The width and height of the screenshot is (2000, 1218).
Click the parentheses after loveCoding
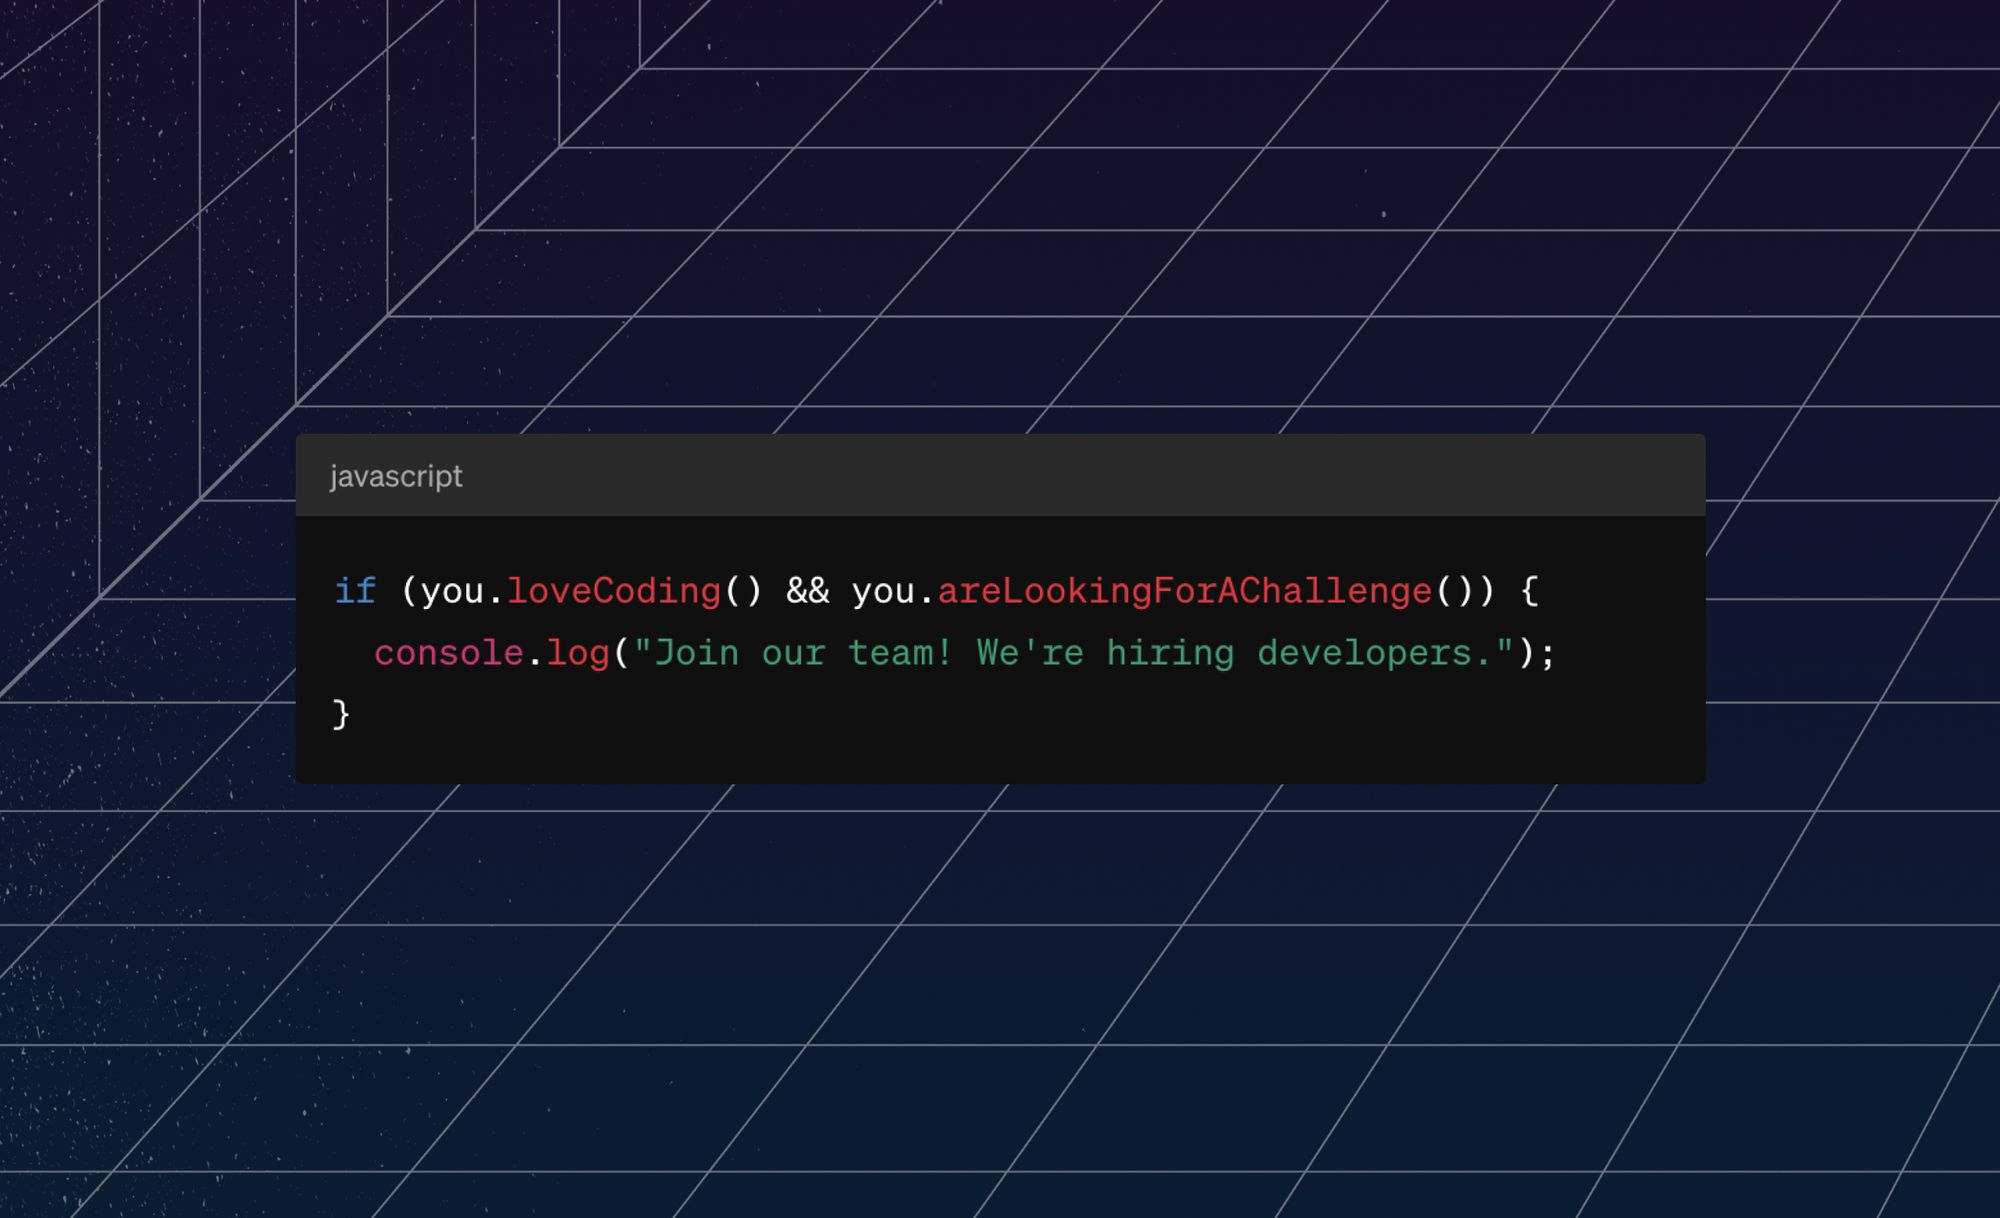(x=743, y=591)
